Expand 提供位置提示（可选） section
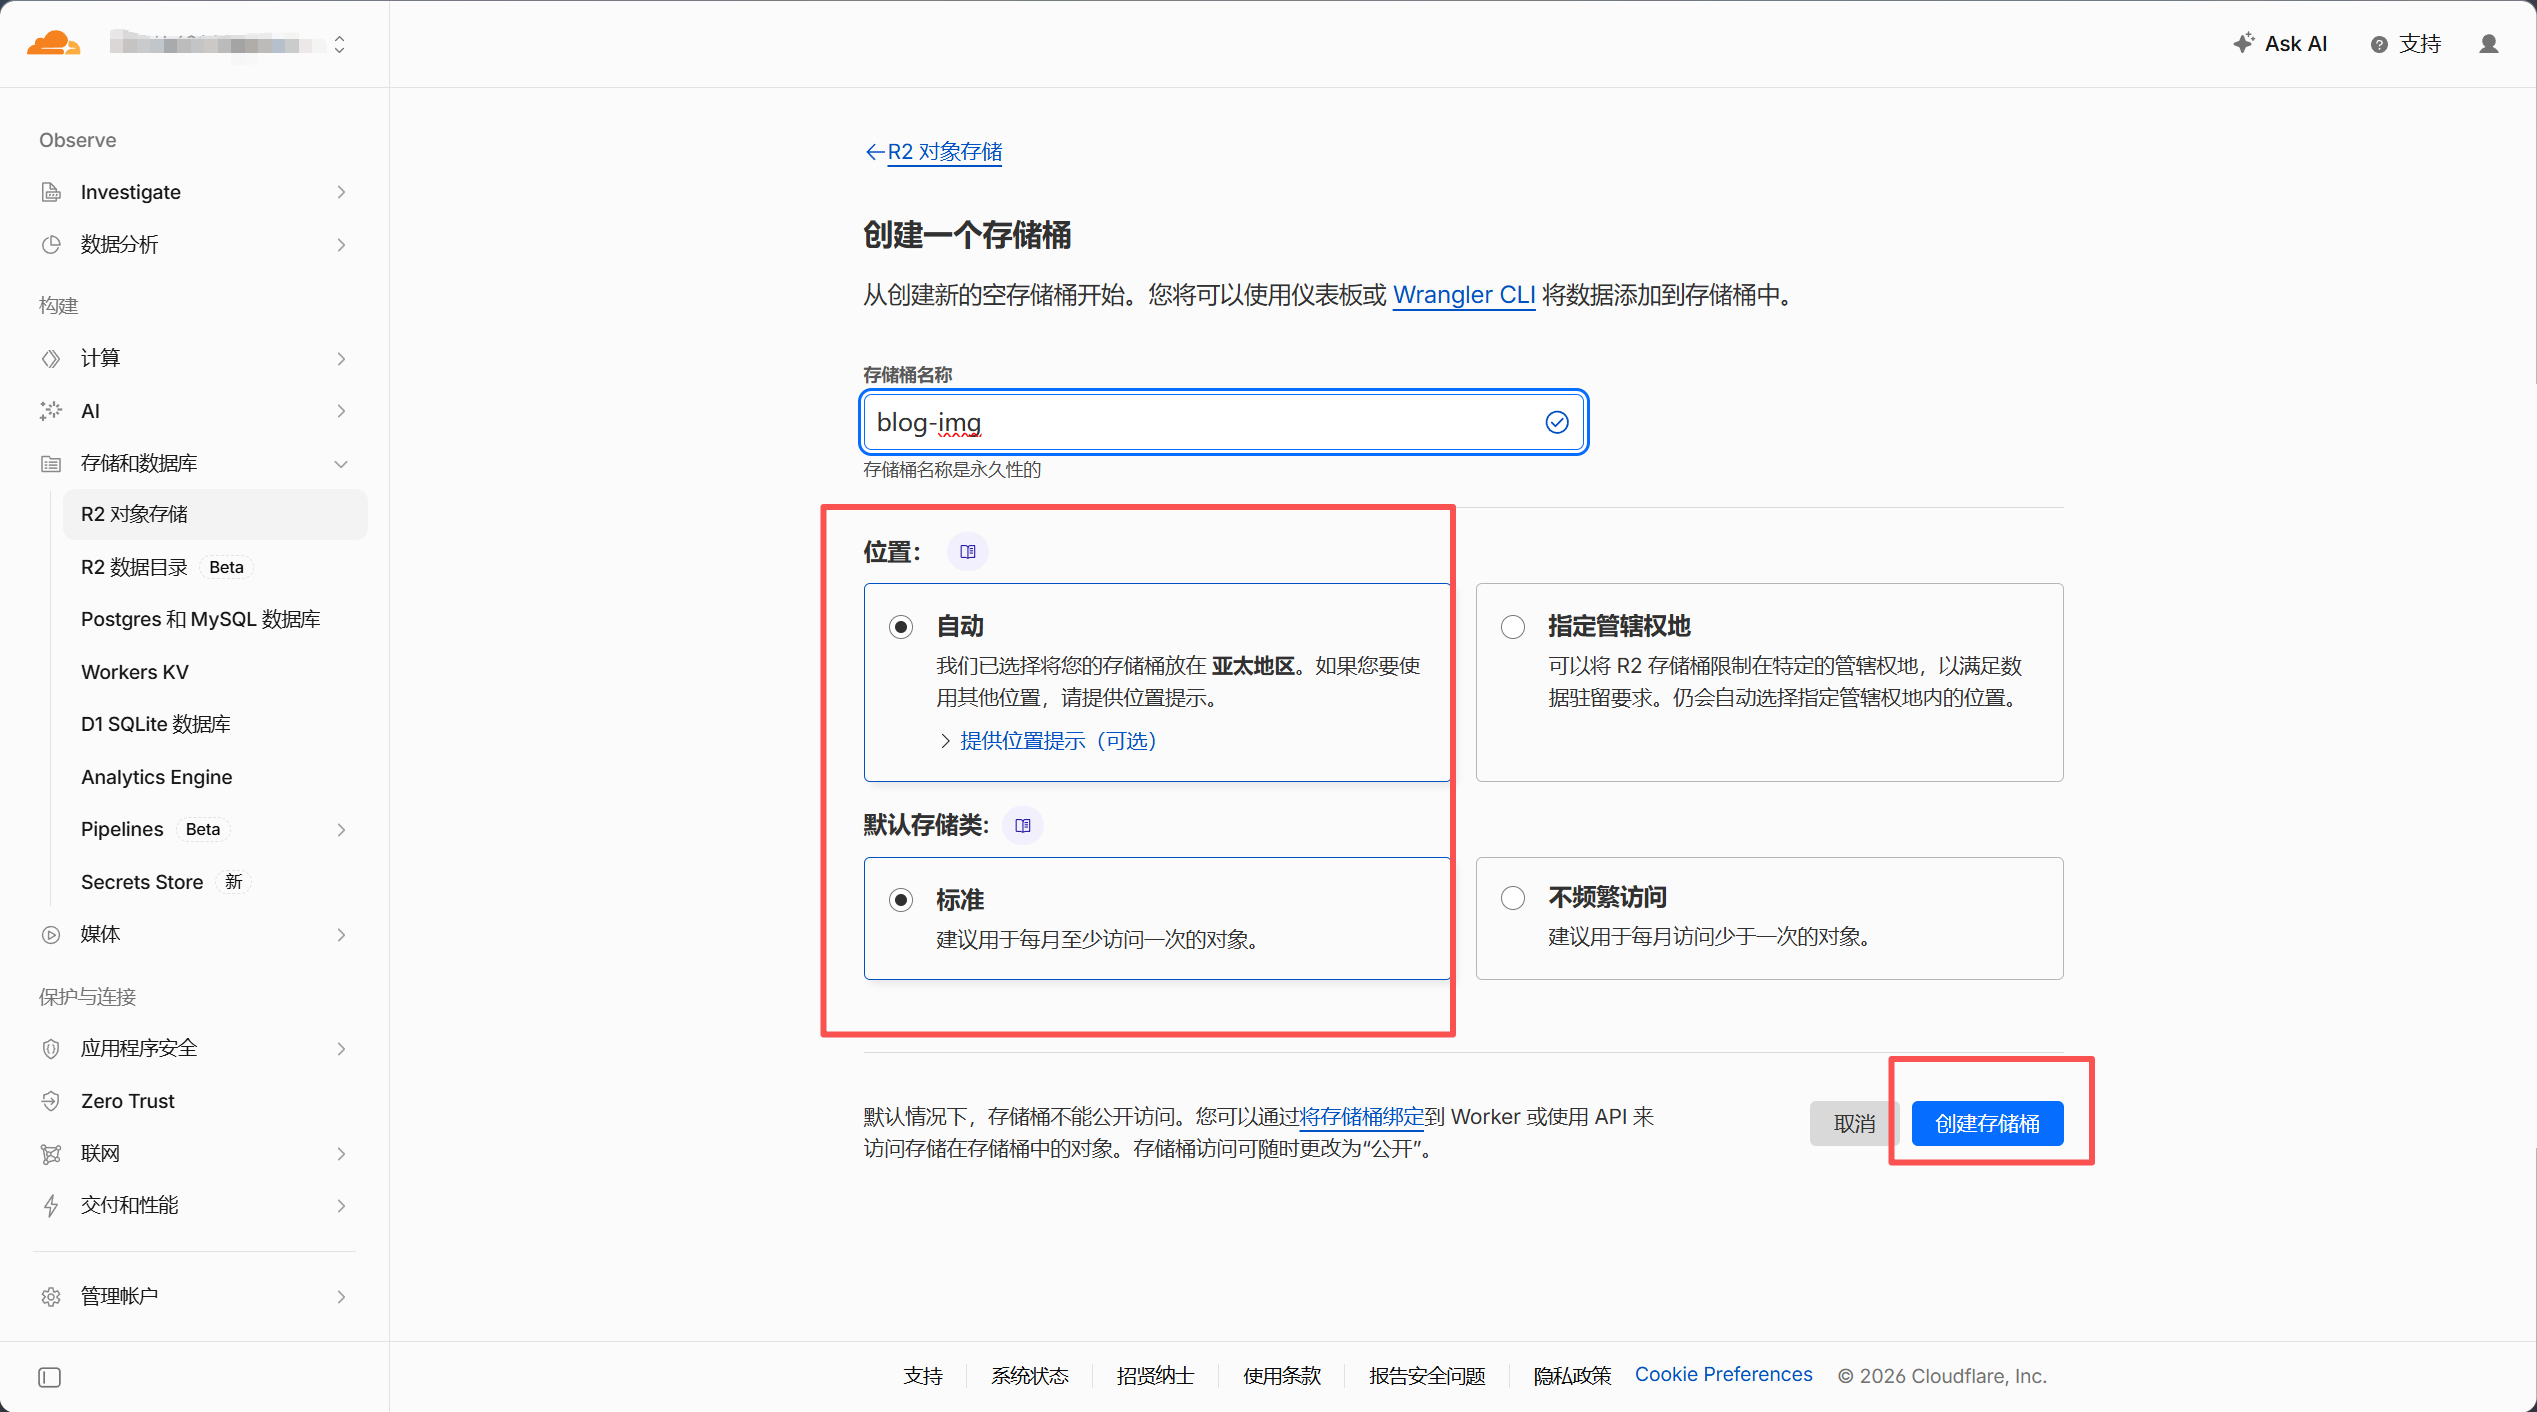The width and height of the screenshot is (2537, 1412). click(1047, 741)
